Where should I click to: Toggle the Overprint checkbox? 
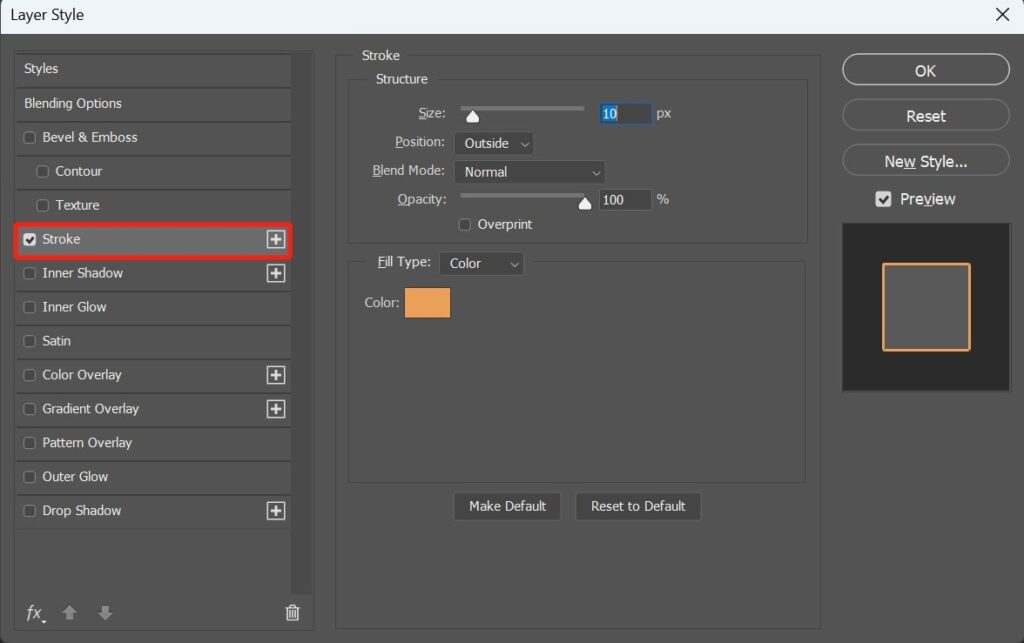(464, 225)
